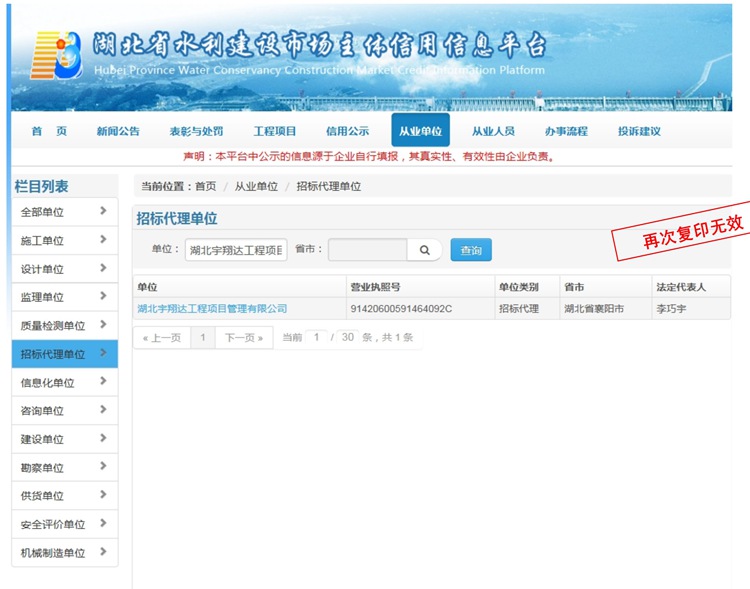Click the 单位 column header

click(240, 287)
